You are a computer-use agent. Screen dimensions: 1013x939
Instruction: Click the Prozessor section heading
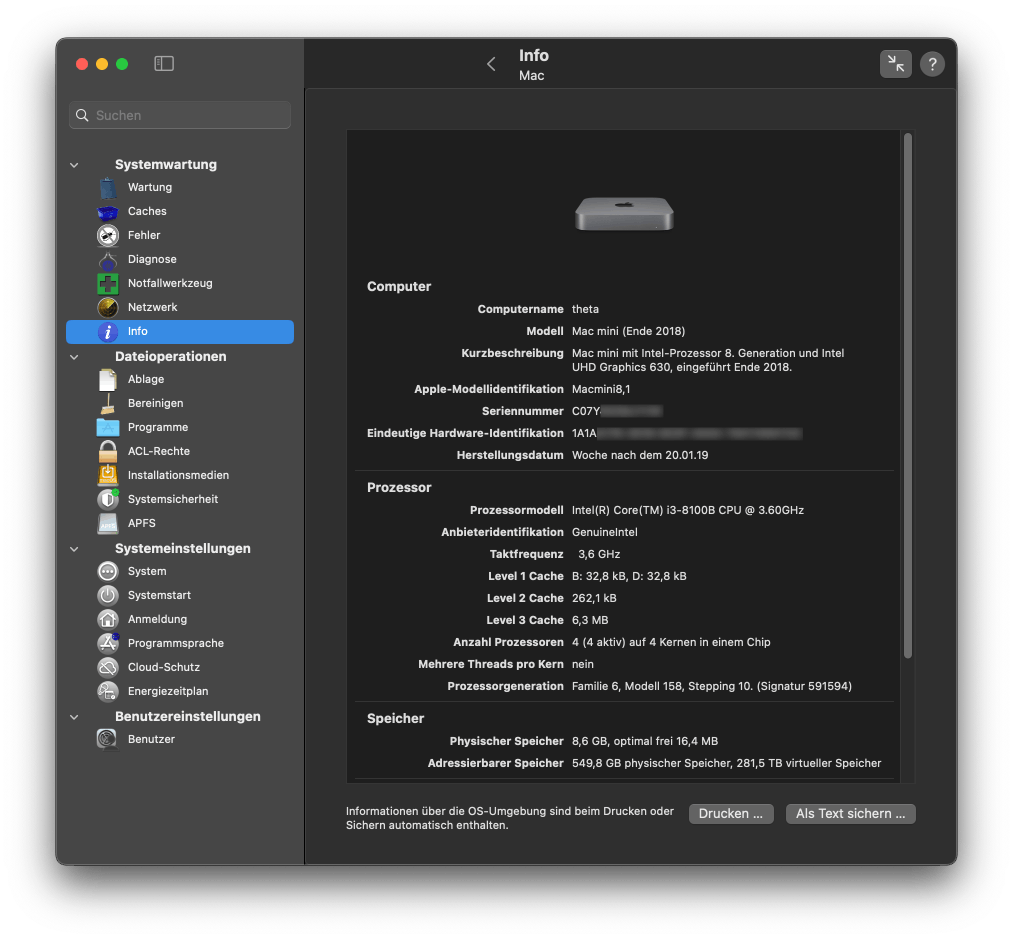399,487
